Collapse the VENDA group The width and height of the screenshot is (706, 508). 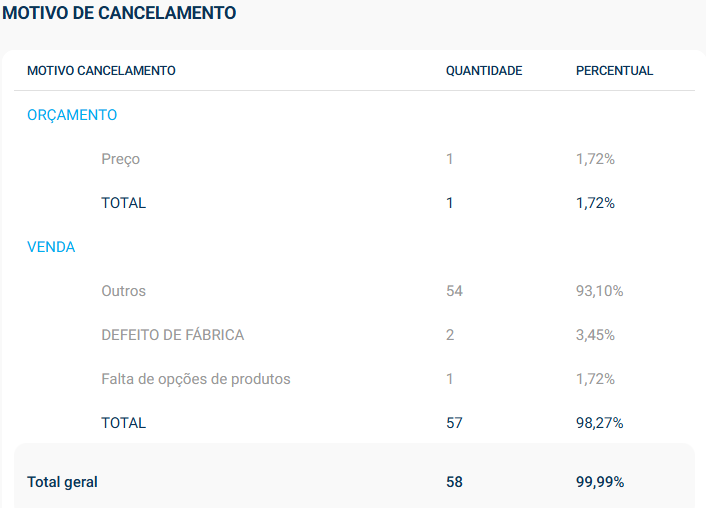[51, 247]
